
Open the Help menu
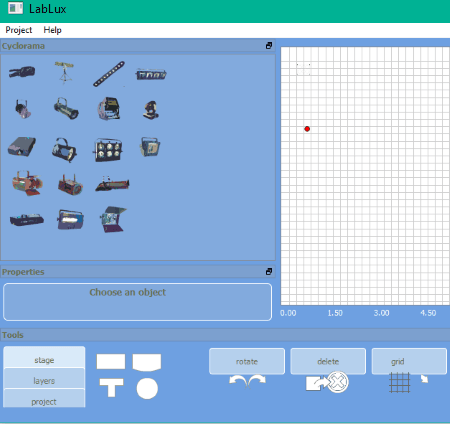52,30
